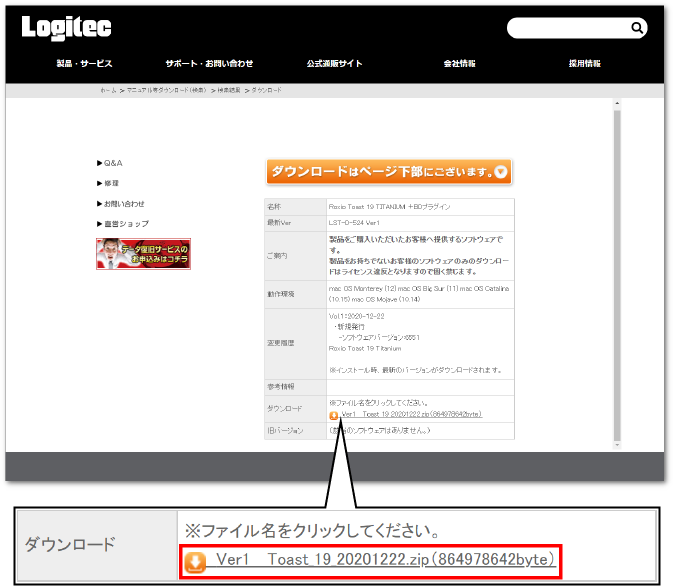The height and width of the screenshot is (586, 674).
Task: Click the orange ダウンロードはページ下部にございます button
Action: 389,172
